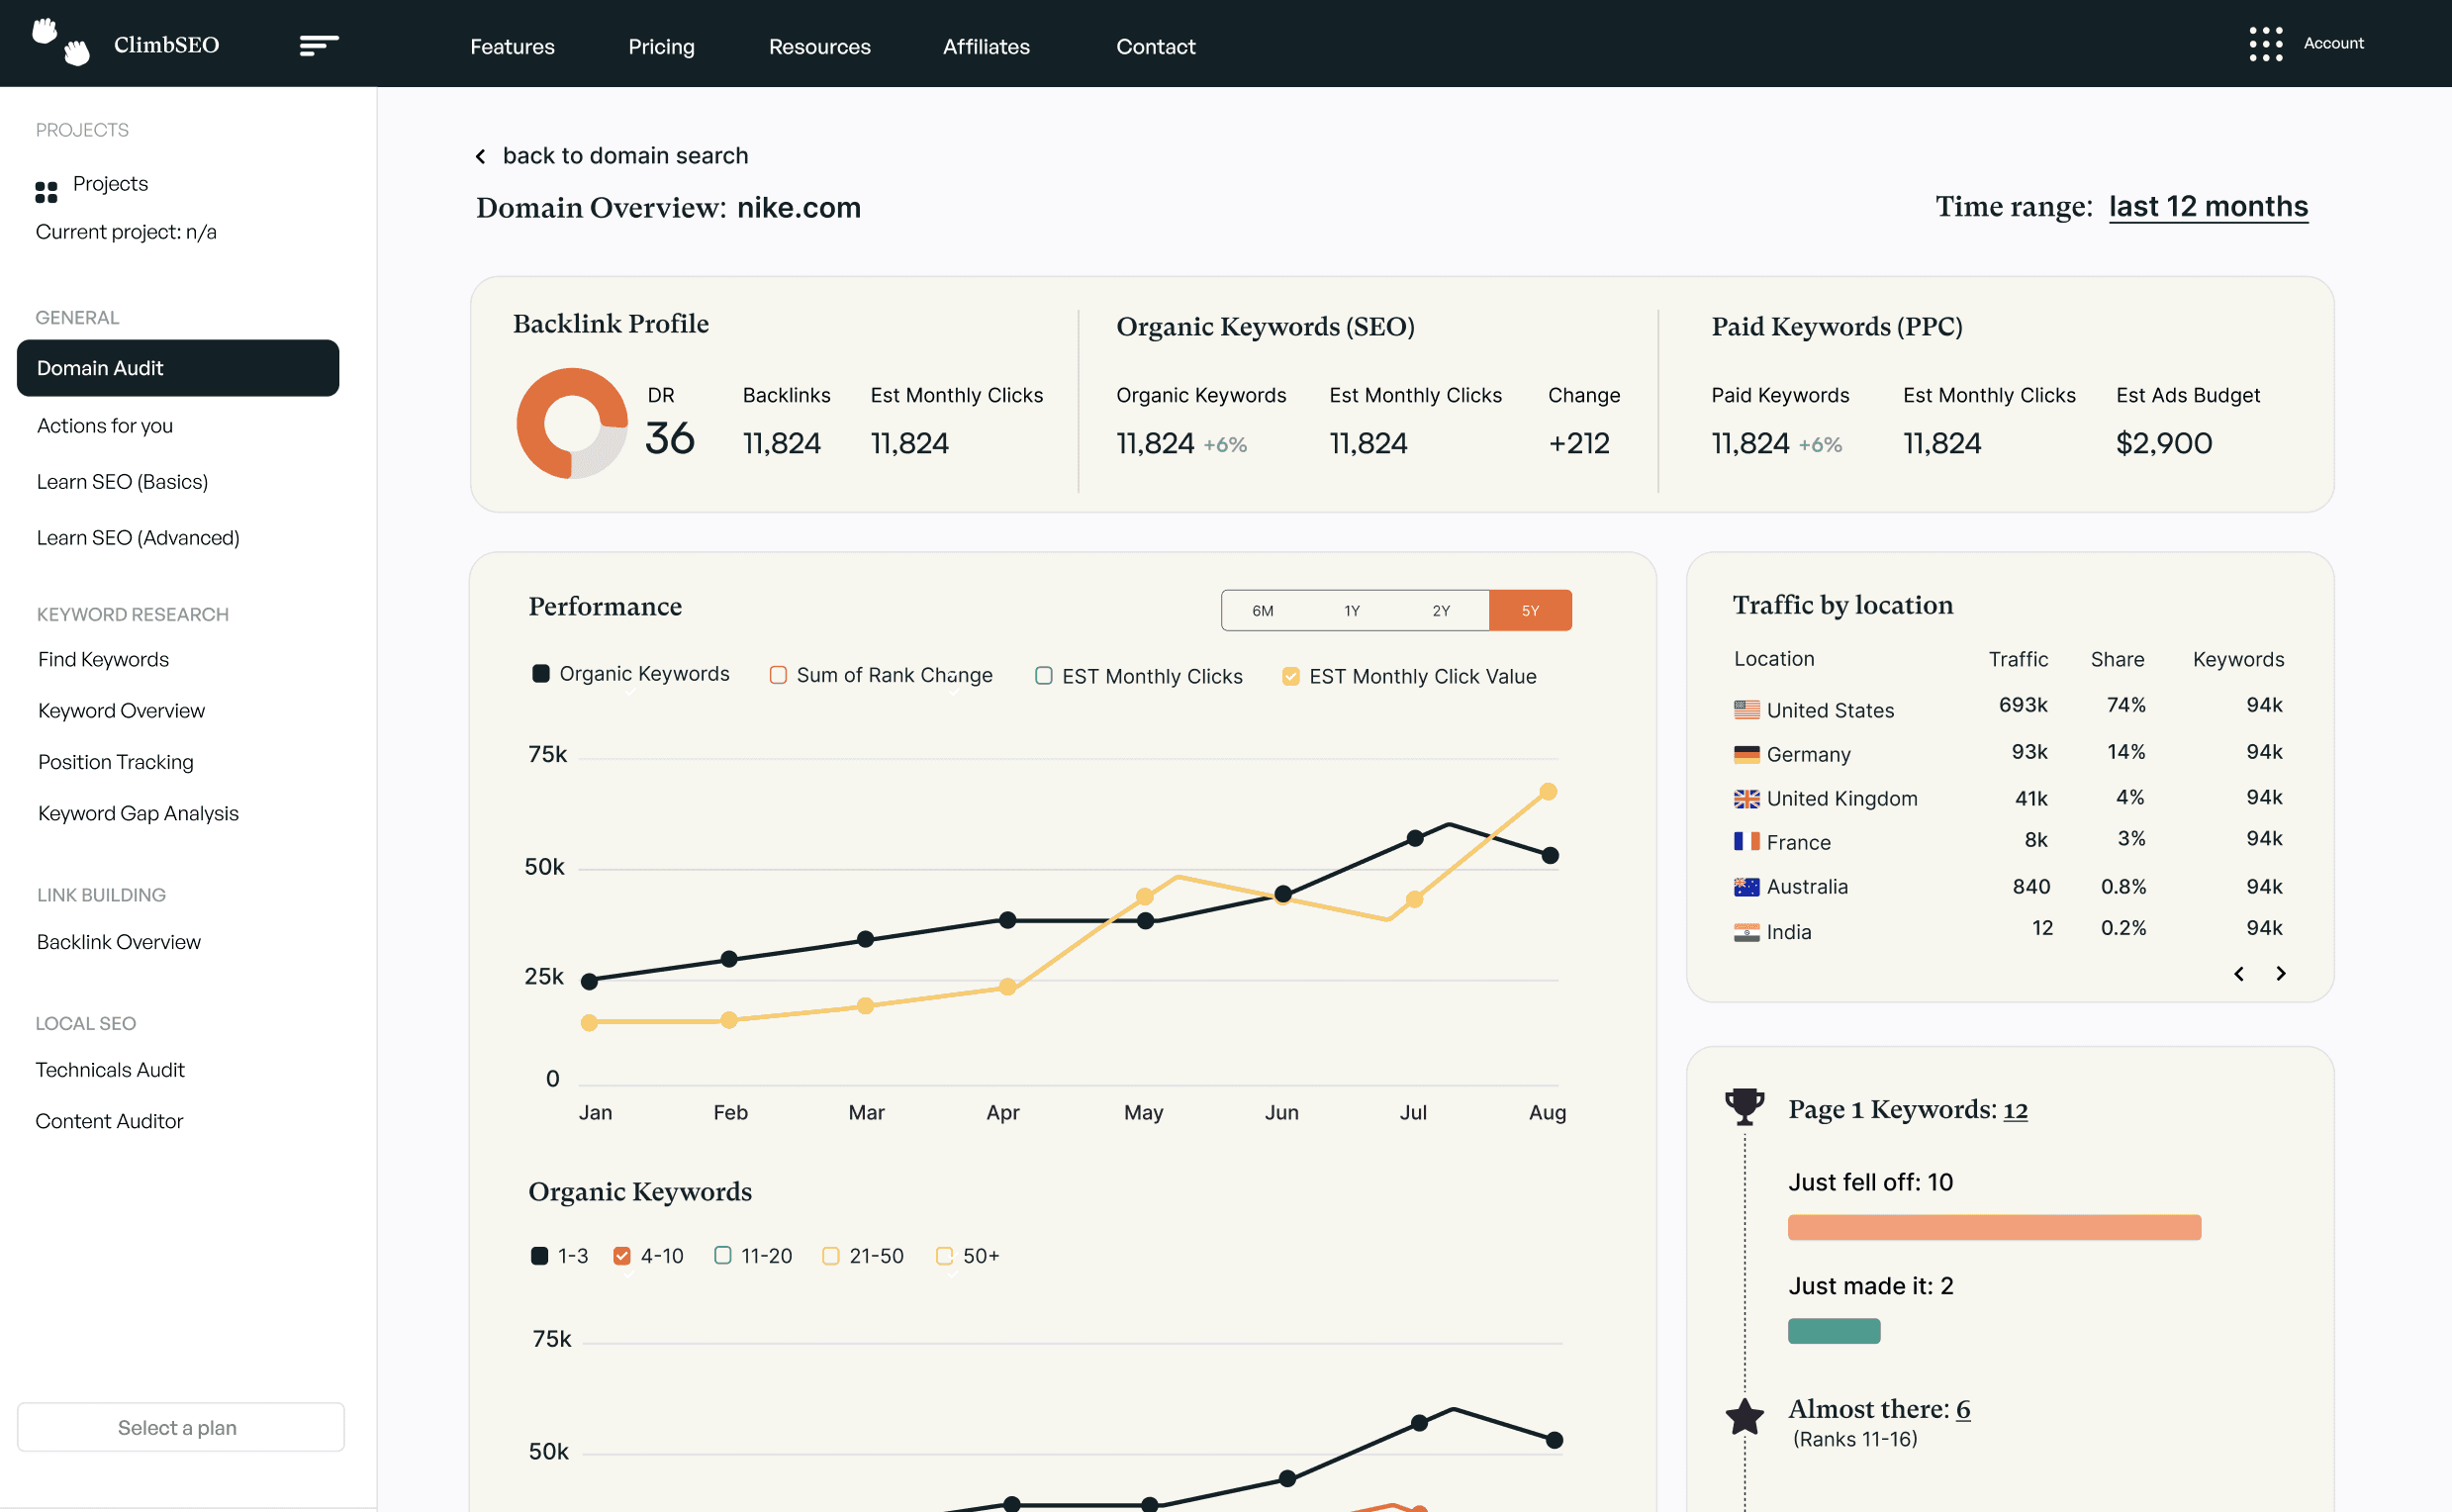Click the United Kingdom flag icon
This screenshot has height=1512, width=2452.
(1746, 798)
